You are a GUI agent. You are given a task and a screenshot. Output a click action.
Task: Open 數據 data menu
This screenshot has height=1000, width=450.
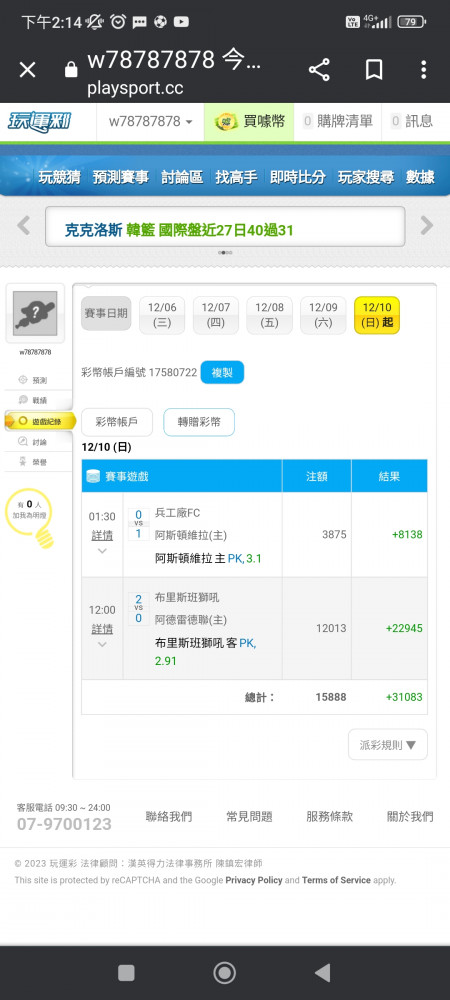coord(420,177)
